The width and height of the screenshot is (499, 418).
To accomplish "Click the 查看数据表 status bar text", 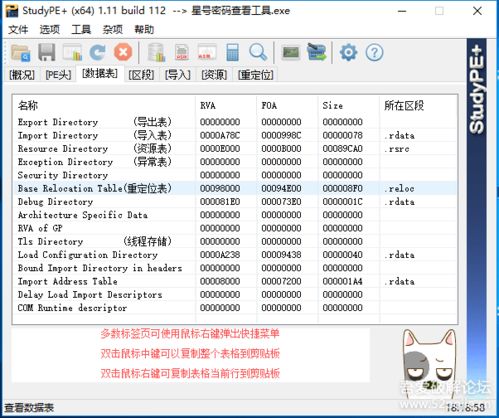I will tap(29, 407).
